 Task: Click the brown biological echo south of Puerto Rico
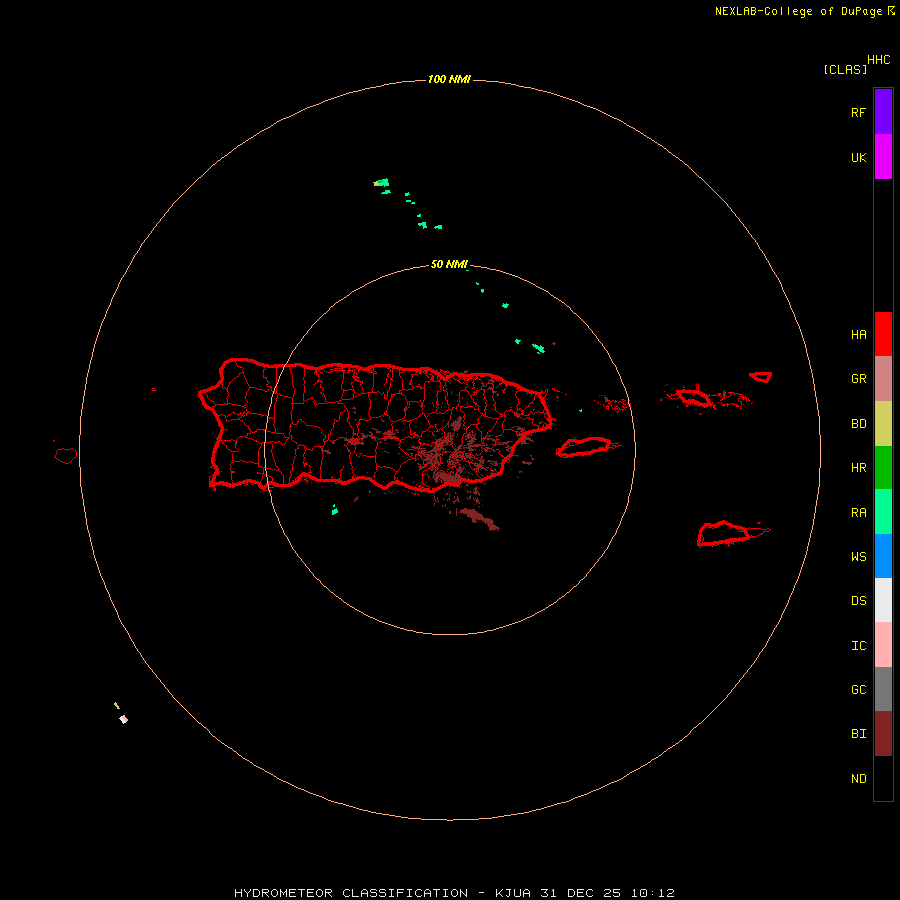479,518
